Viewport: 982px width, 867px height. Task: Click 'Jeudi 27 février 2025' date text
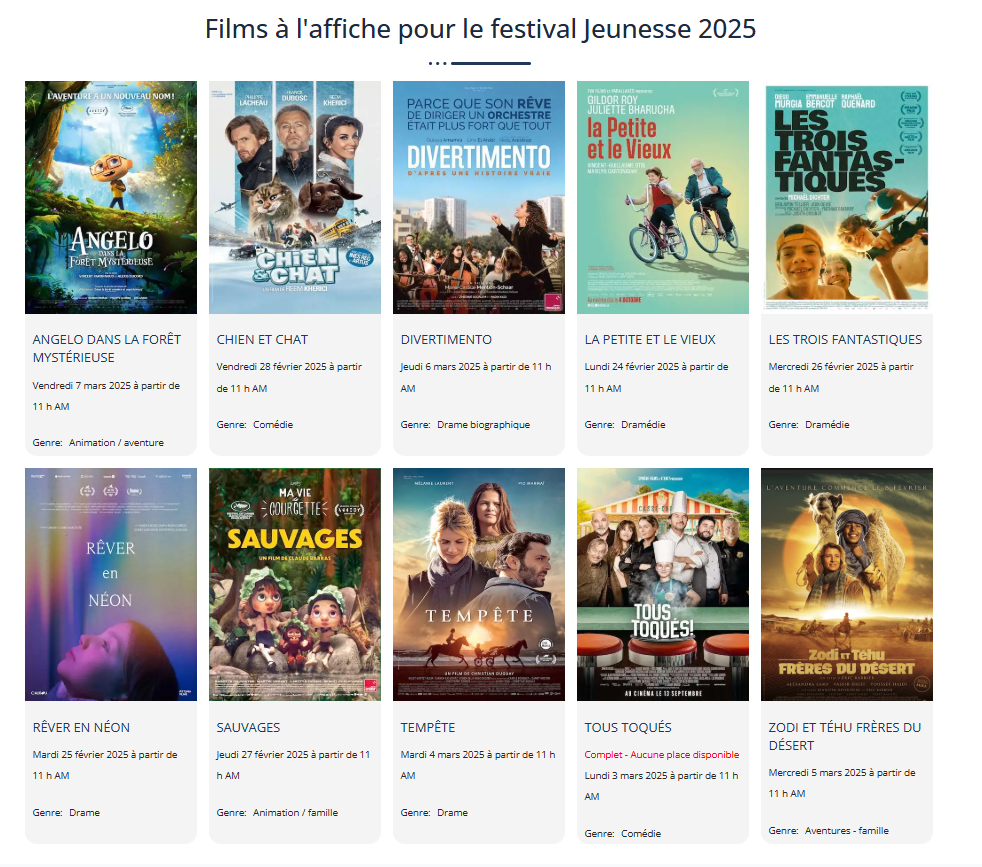[x=262, y=755]
